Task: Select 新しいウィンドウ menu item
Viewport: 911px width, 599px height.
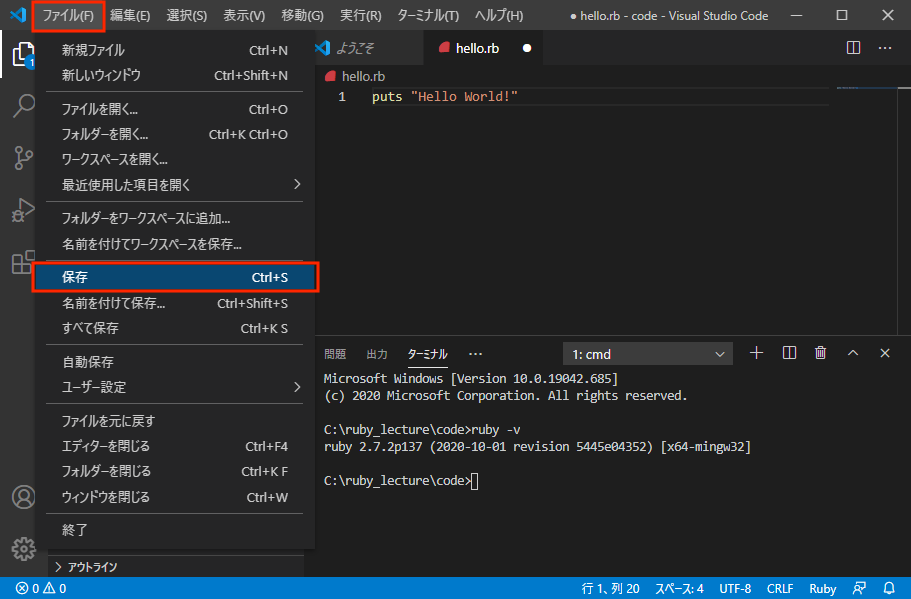Action: point(174,75)
